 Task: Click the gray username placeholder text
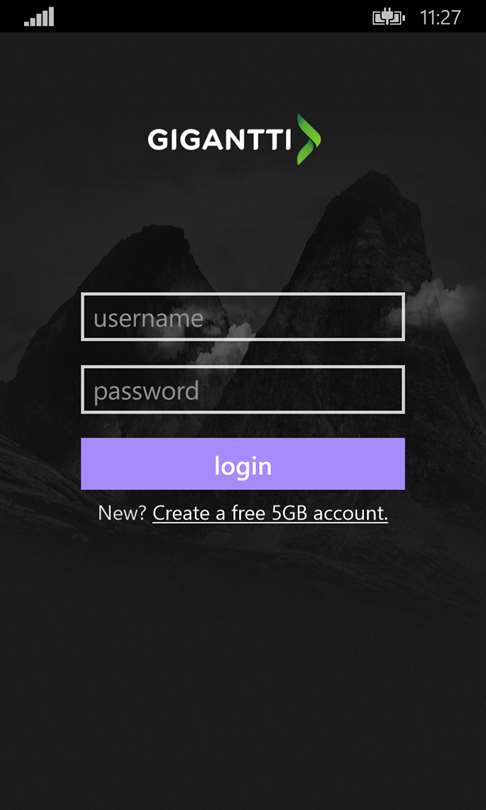[x=148, y=318]
